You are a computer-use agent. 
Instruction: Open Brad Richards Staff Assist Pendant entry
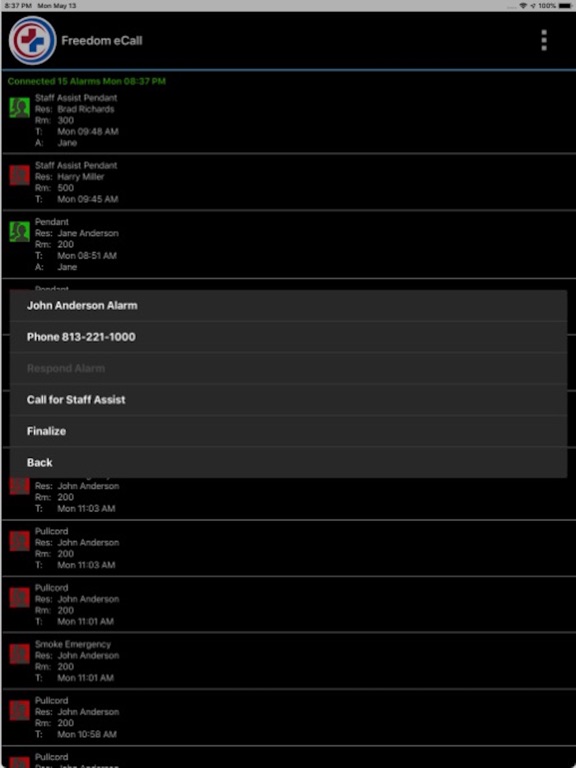[x=288, y=120]
